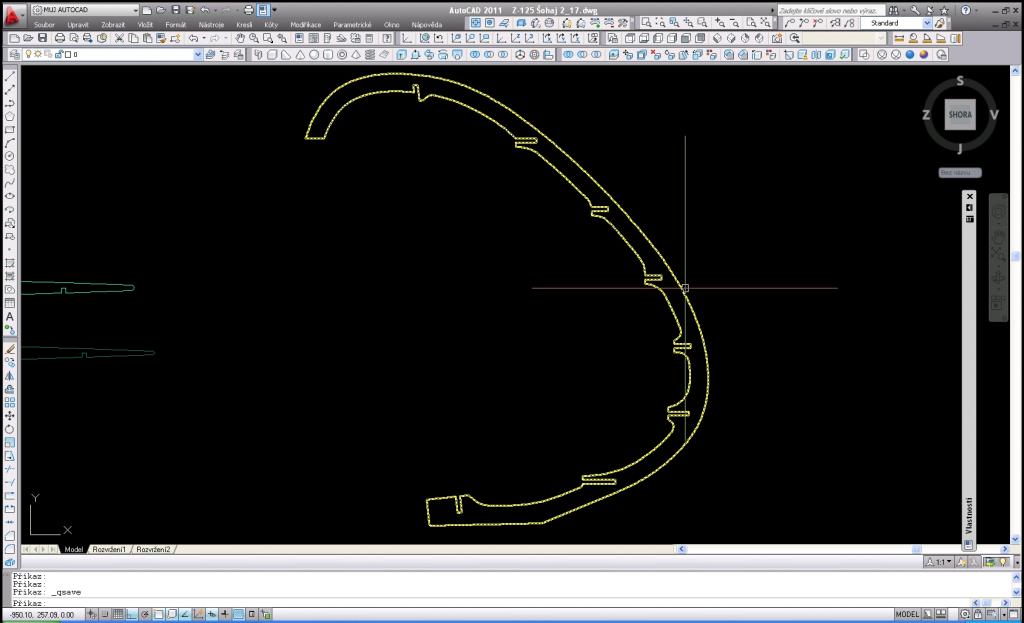This screenshot has width=1024, height=623.
Task: Click the Cut scissors icon
Action: coord(120,38)
